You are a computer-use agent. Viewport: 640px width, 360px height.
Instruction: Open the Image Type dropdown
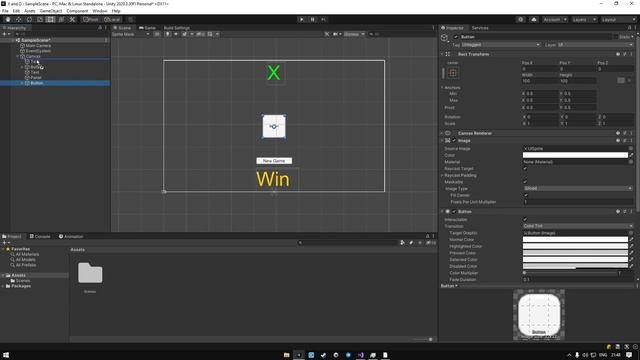click(x=578, y=189)
